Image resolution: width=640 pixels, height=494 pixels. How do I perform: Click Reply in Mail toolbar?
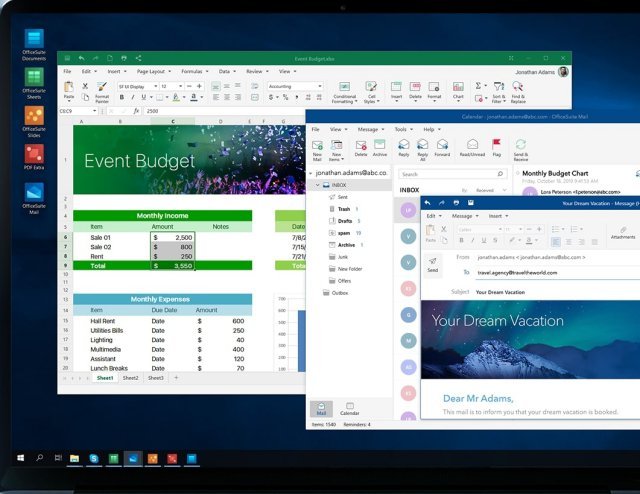404,149
